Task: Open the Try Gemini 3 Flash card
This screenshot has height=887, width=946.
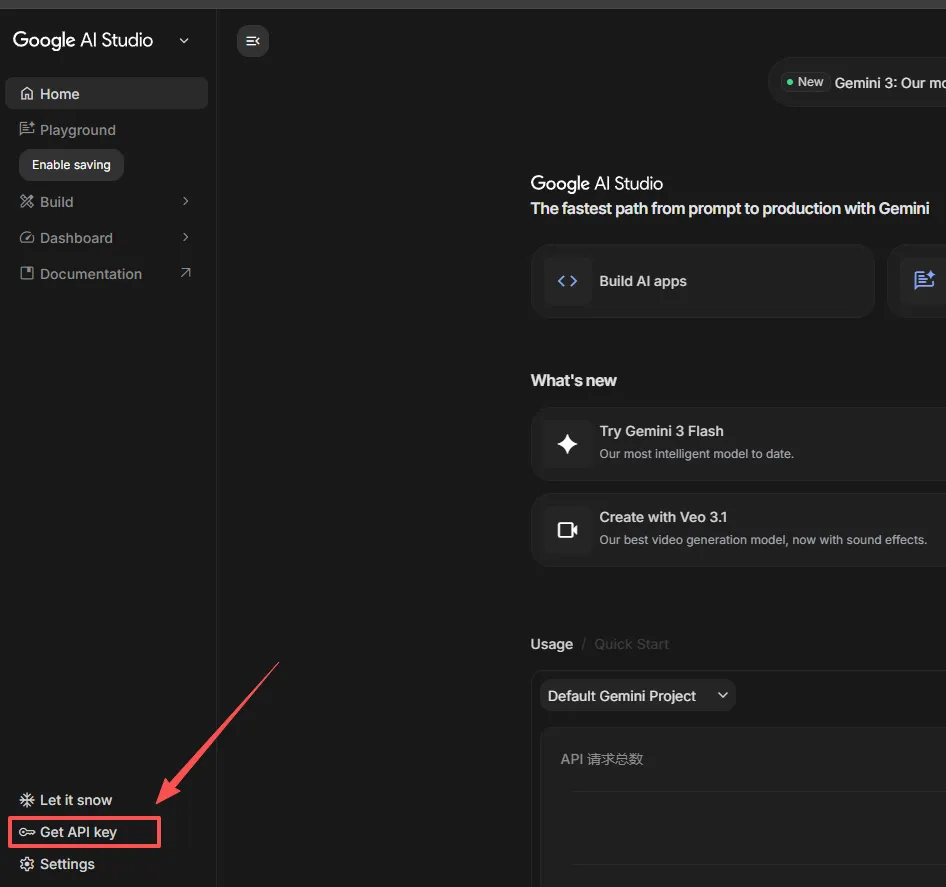Action: tap(738, 444)
